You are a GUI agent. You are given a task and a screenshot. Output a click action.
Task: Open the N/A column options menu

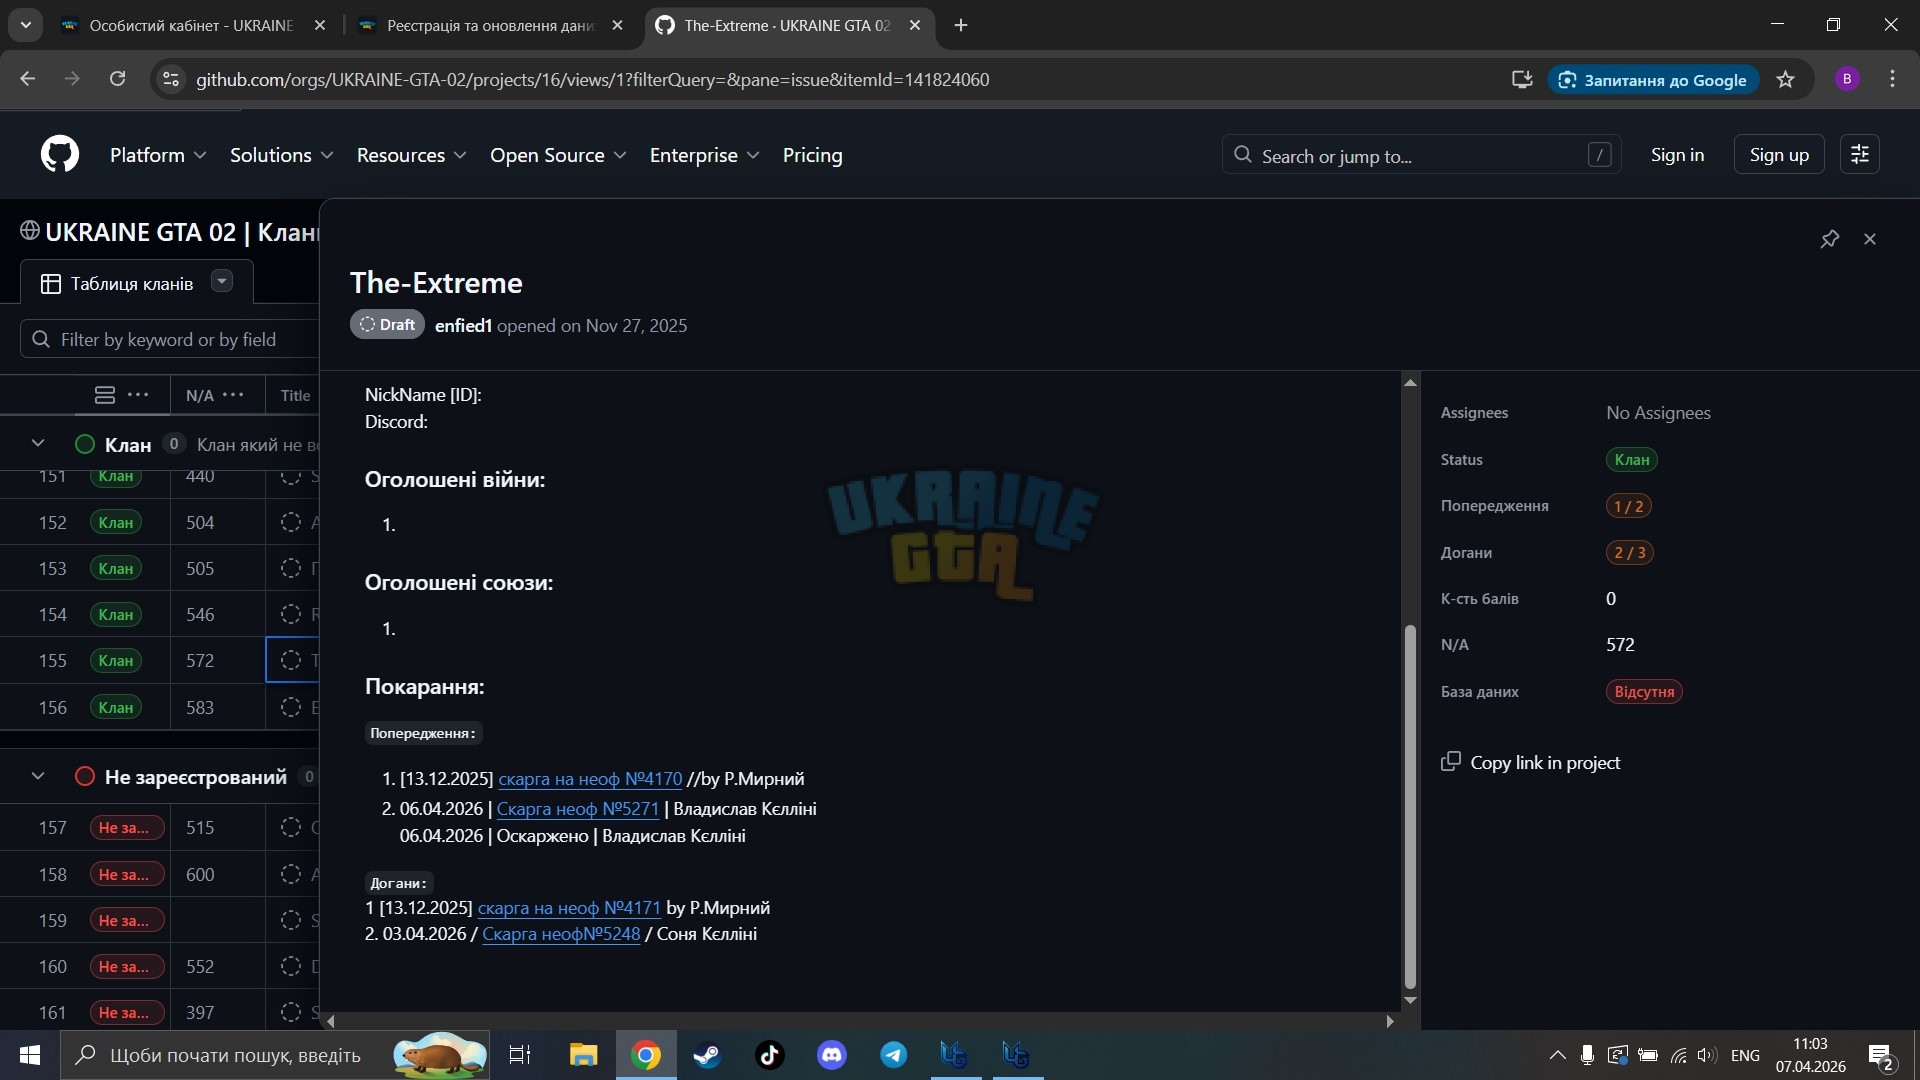pos(234,395)
